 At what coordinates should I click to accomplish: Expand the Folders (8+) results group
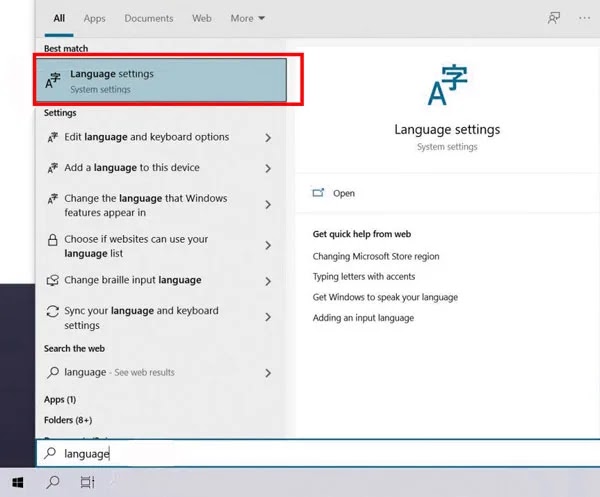[68, 420]
